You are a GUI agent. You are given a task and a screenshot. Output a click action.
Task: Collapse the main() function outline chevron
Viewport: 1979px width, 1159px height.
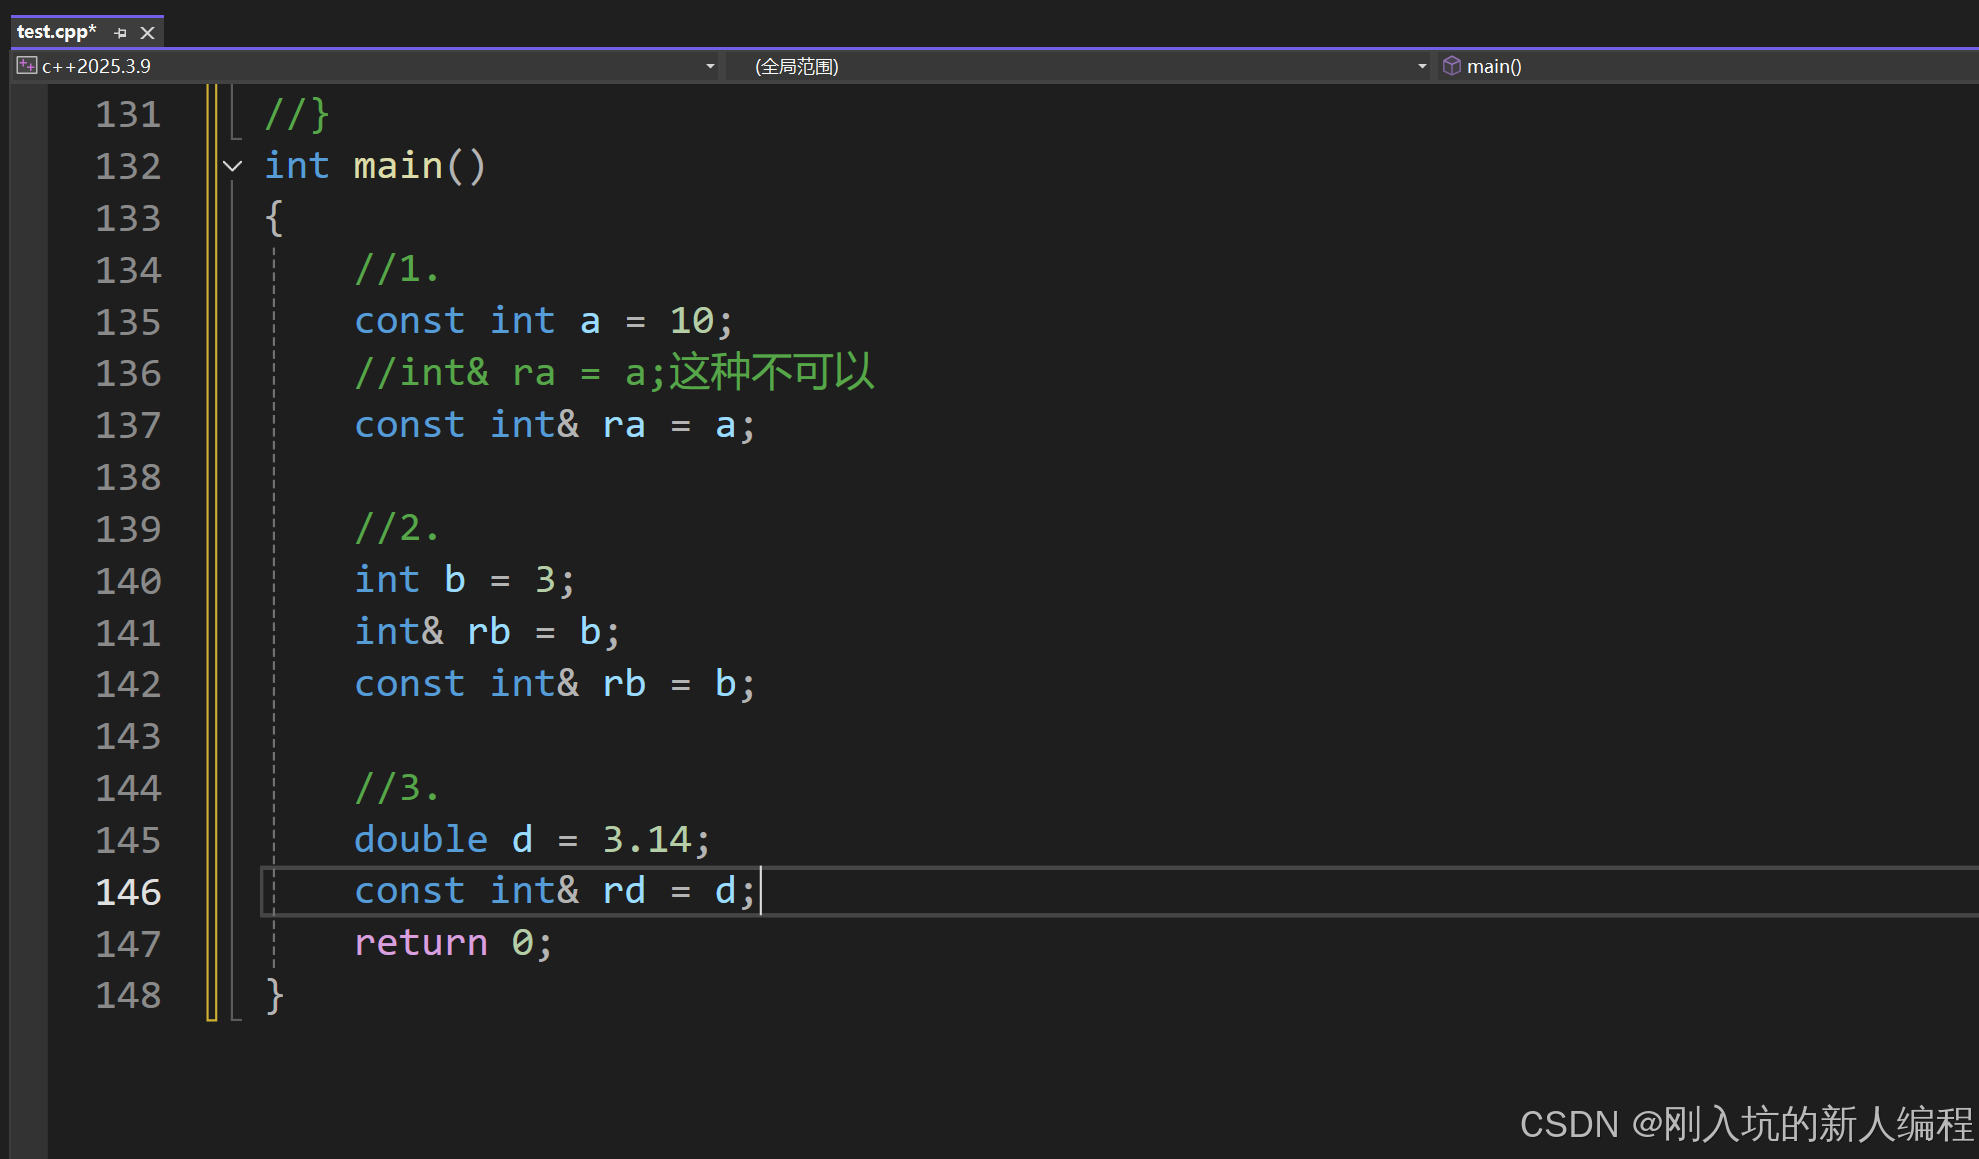point(233,166)
